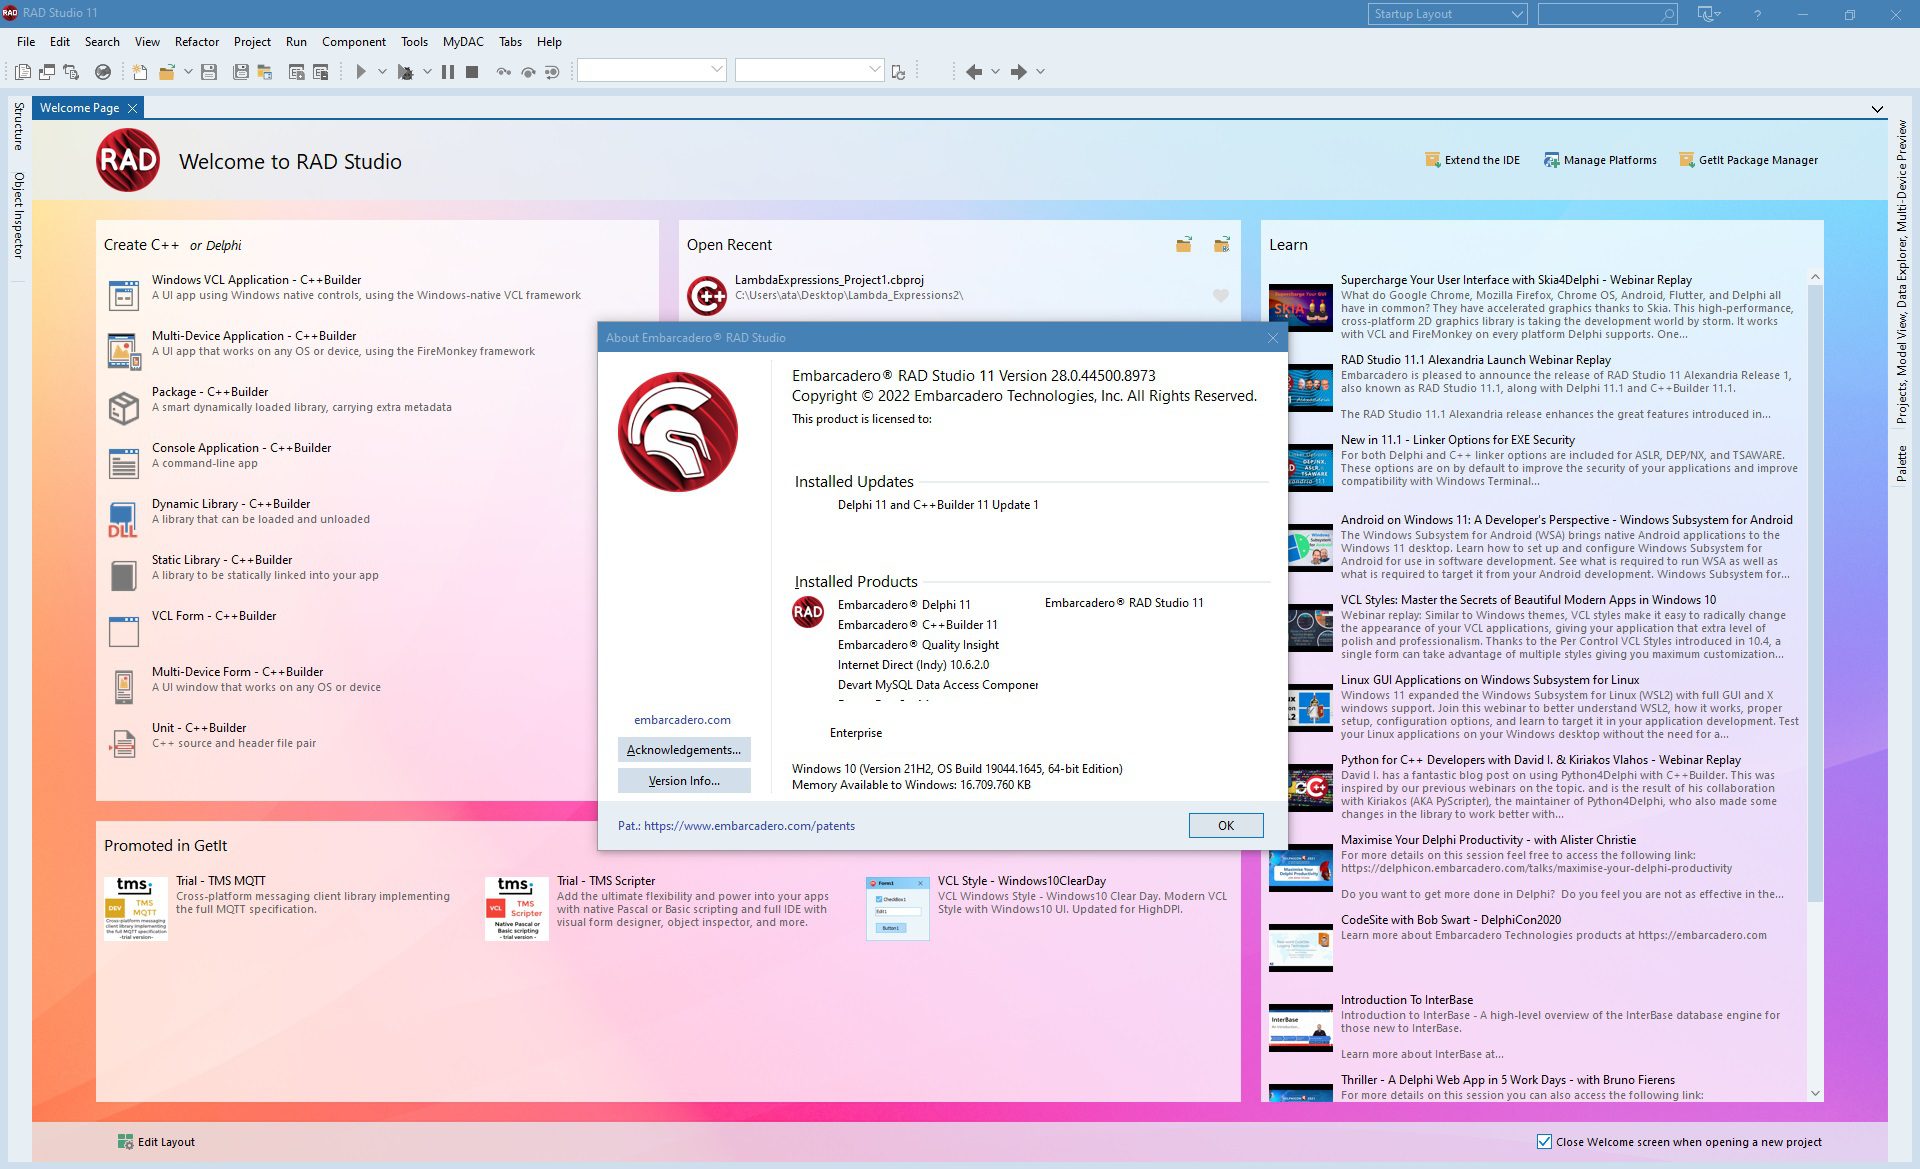1920x1169 pixels.
Task: Click the Acknowledgements button
Action: [x=684, y=750]
